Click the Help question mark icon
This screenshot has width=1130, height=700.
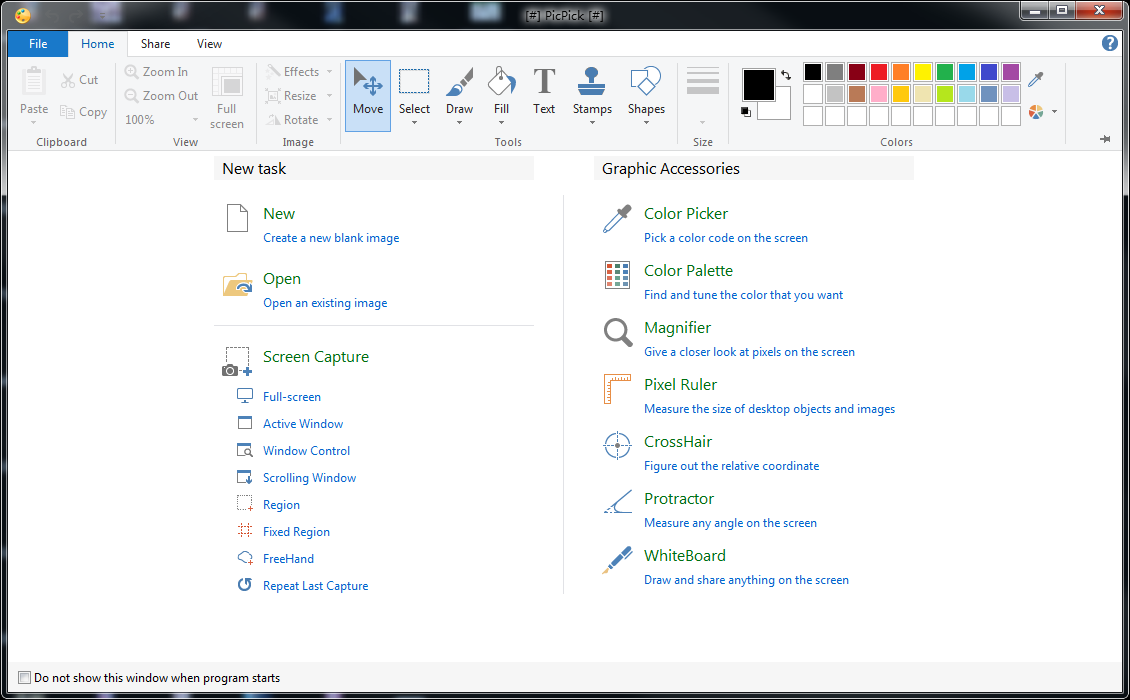click(x=1109, y=43)
